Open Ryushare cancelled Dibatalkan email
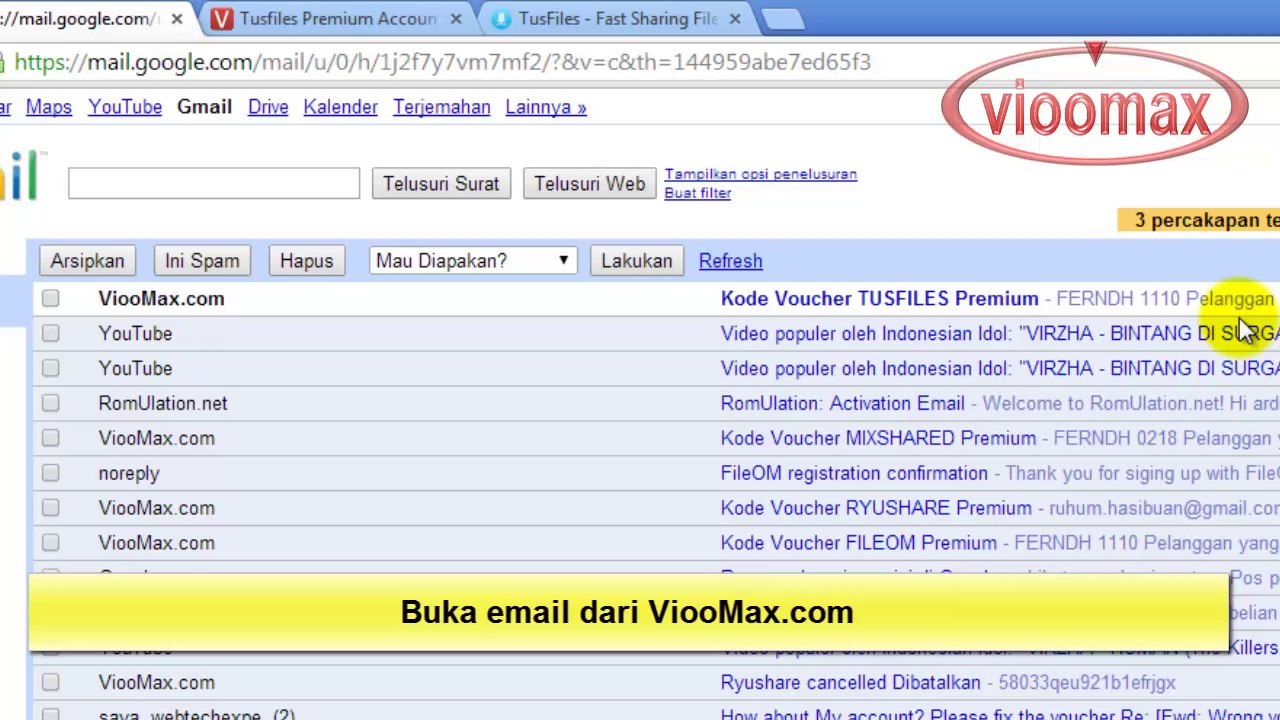Image resolution: width=1280 pixels, height=720 pixels. pyautogui.click(x=851, y=682)
